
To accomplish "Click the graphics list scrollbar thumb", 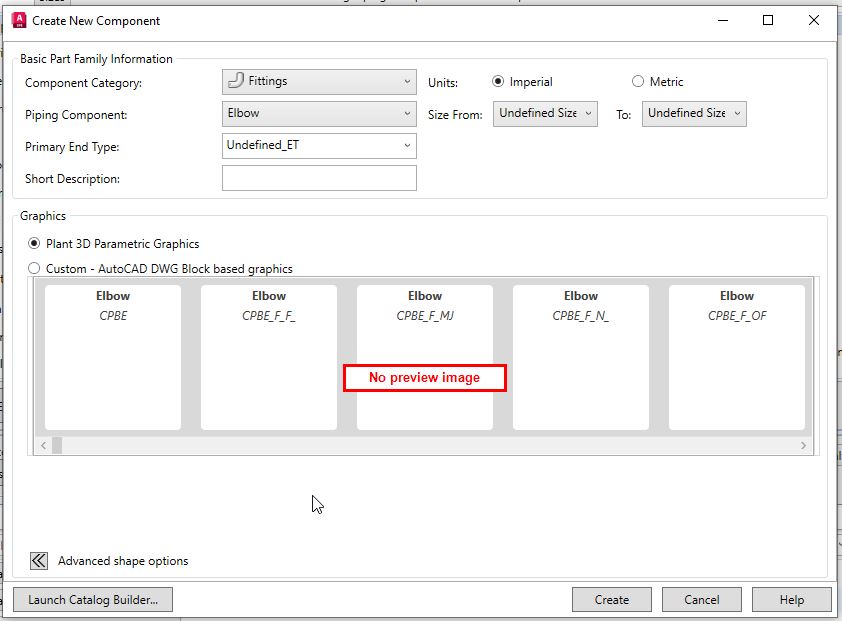I will [57, 445].
